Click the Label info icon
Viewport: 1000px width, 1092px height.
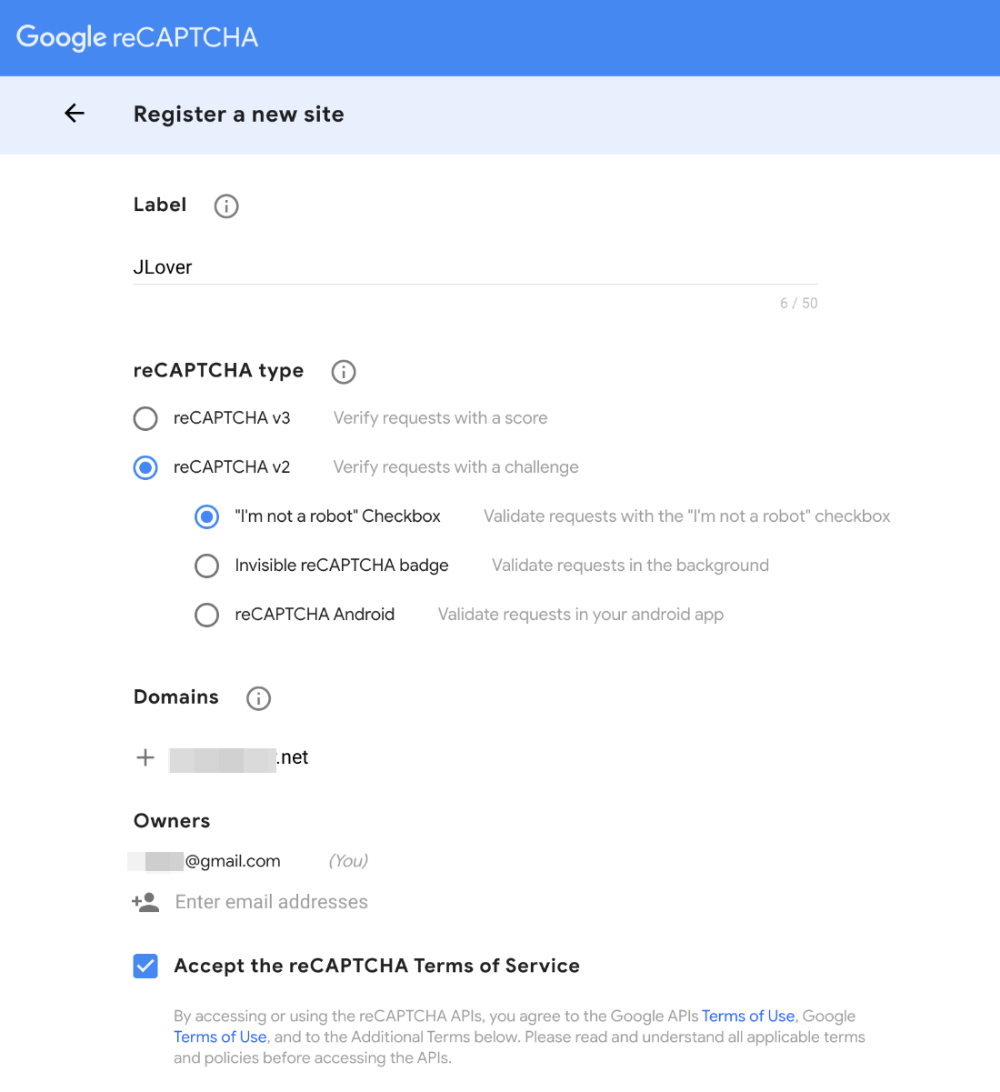[227, 206]
